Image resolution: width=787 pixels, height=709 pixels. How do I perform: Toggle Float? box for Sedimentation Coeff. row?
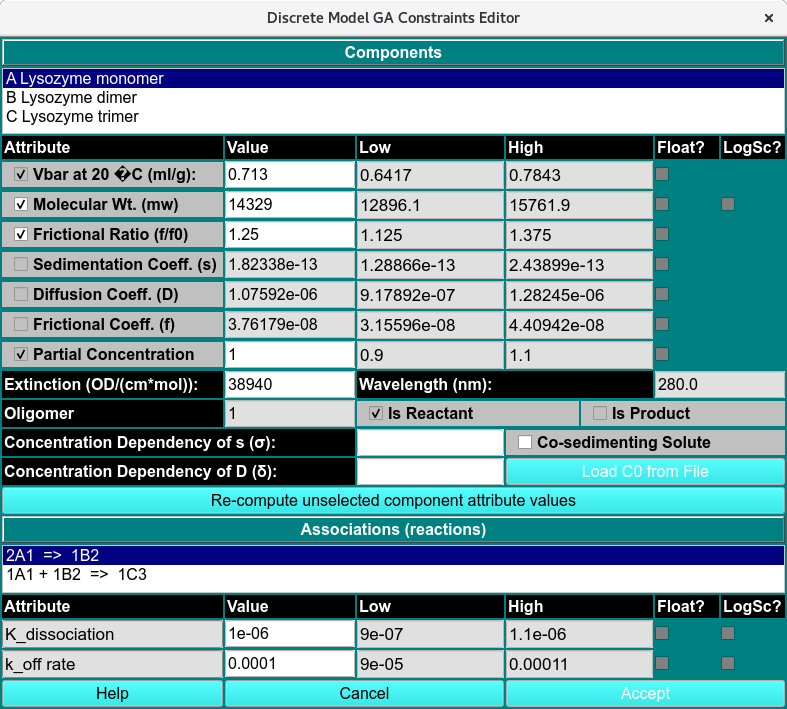click(x=662, y=264)
